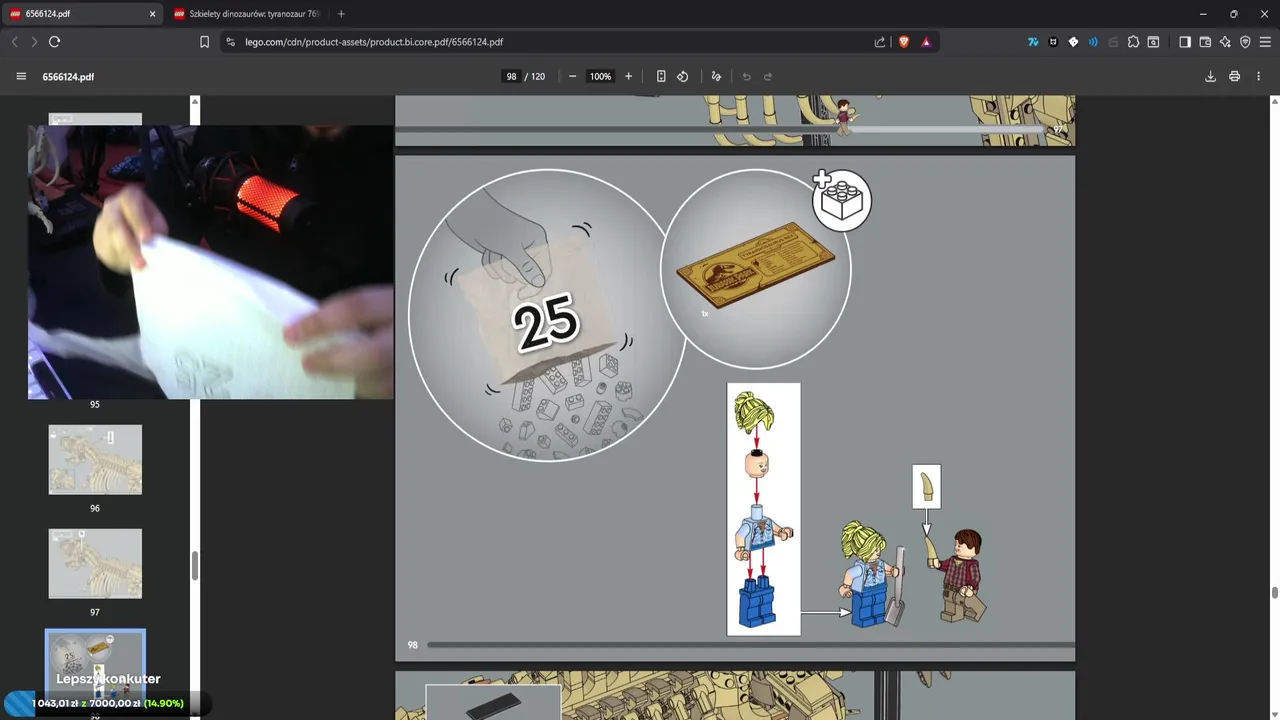Click the thumbnail label 95
This screenshot has width=1280, height=720.
(x=95, y=404)
